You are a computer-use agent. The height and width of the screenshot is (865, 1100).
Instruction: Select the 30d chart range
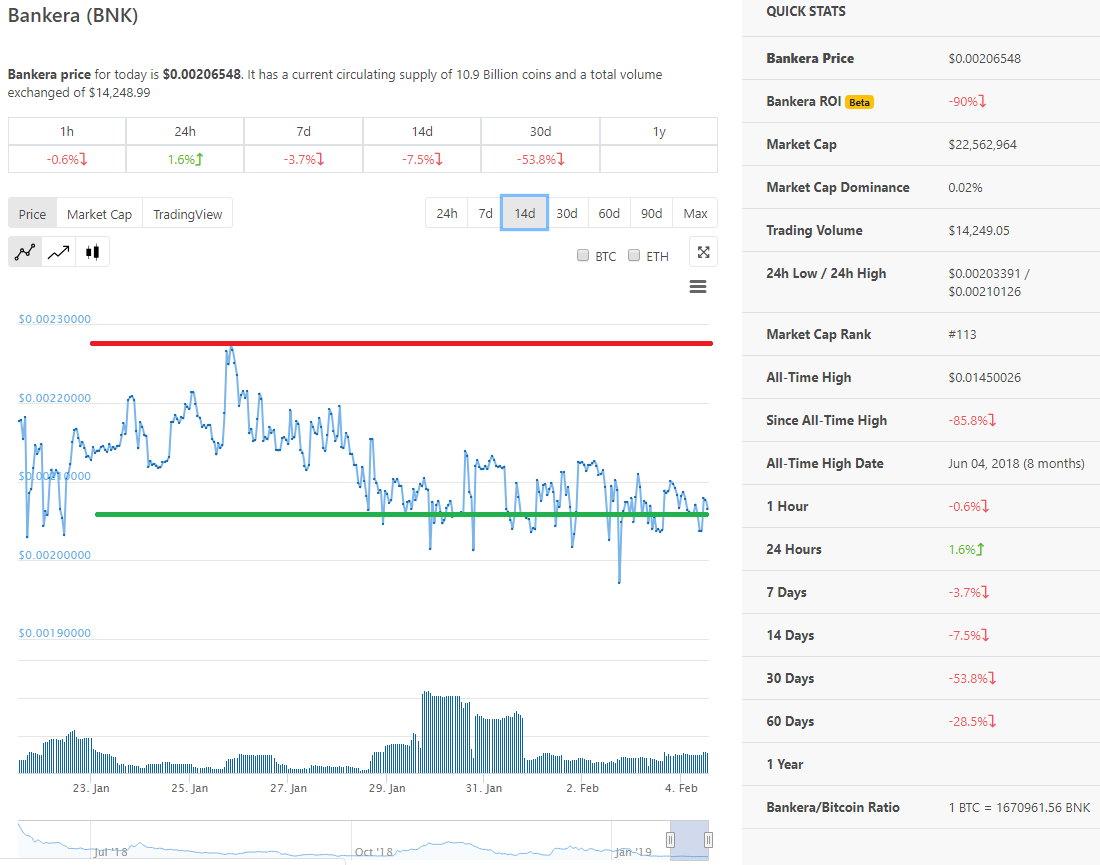tap(567, 213)
